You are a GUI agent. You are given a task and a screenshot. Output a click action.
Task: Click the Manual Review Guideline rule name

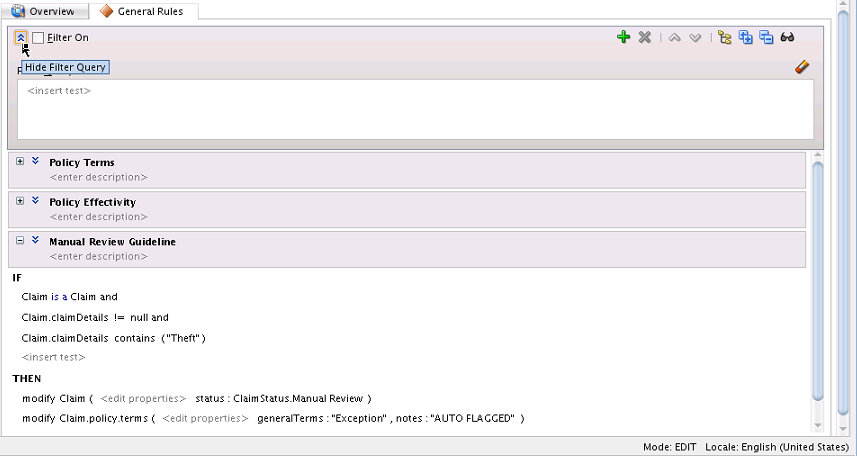tap(113, 242)
